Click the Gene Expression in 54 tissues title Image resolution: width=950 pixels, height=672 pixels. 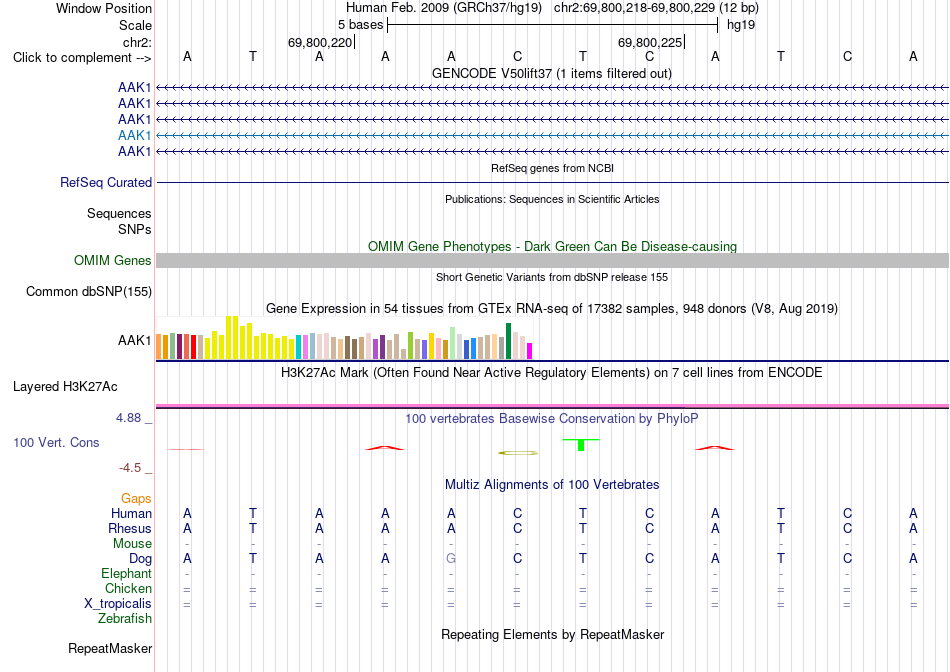pos(552,309)
